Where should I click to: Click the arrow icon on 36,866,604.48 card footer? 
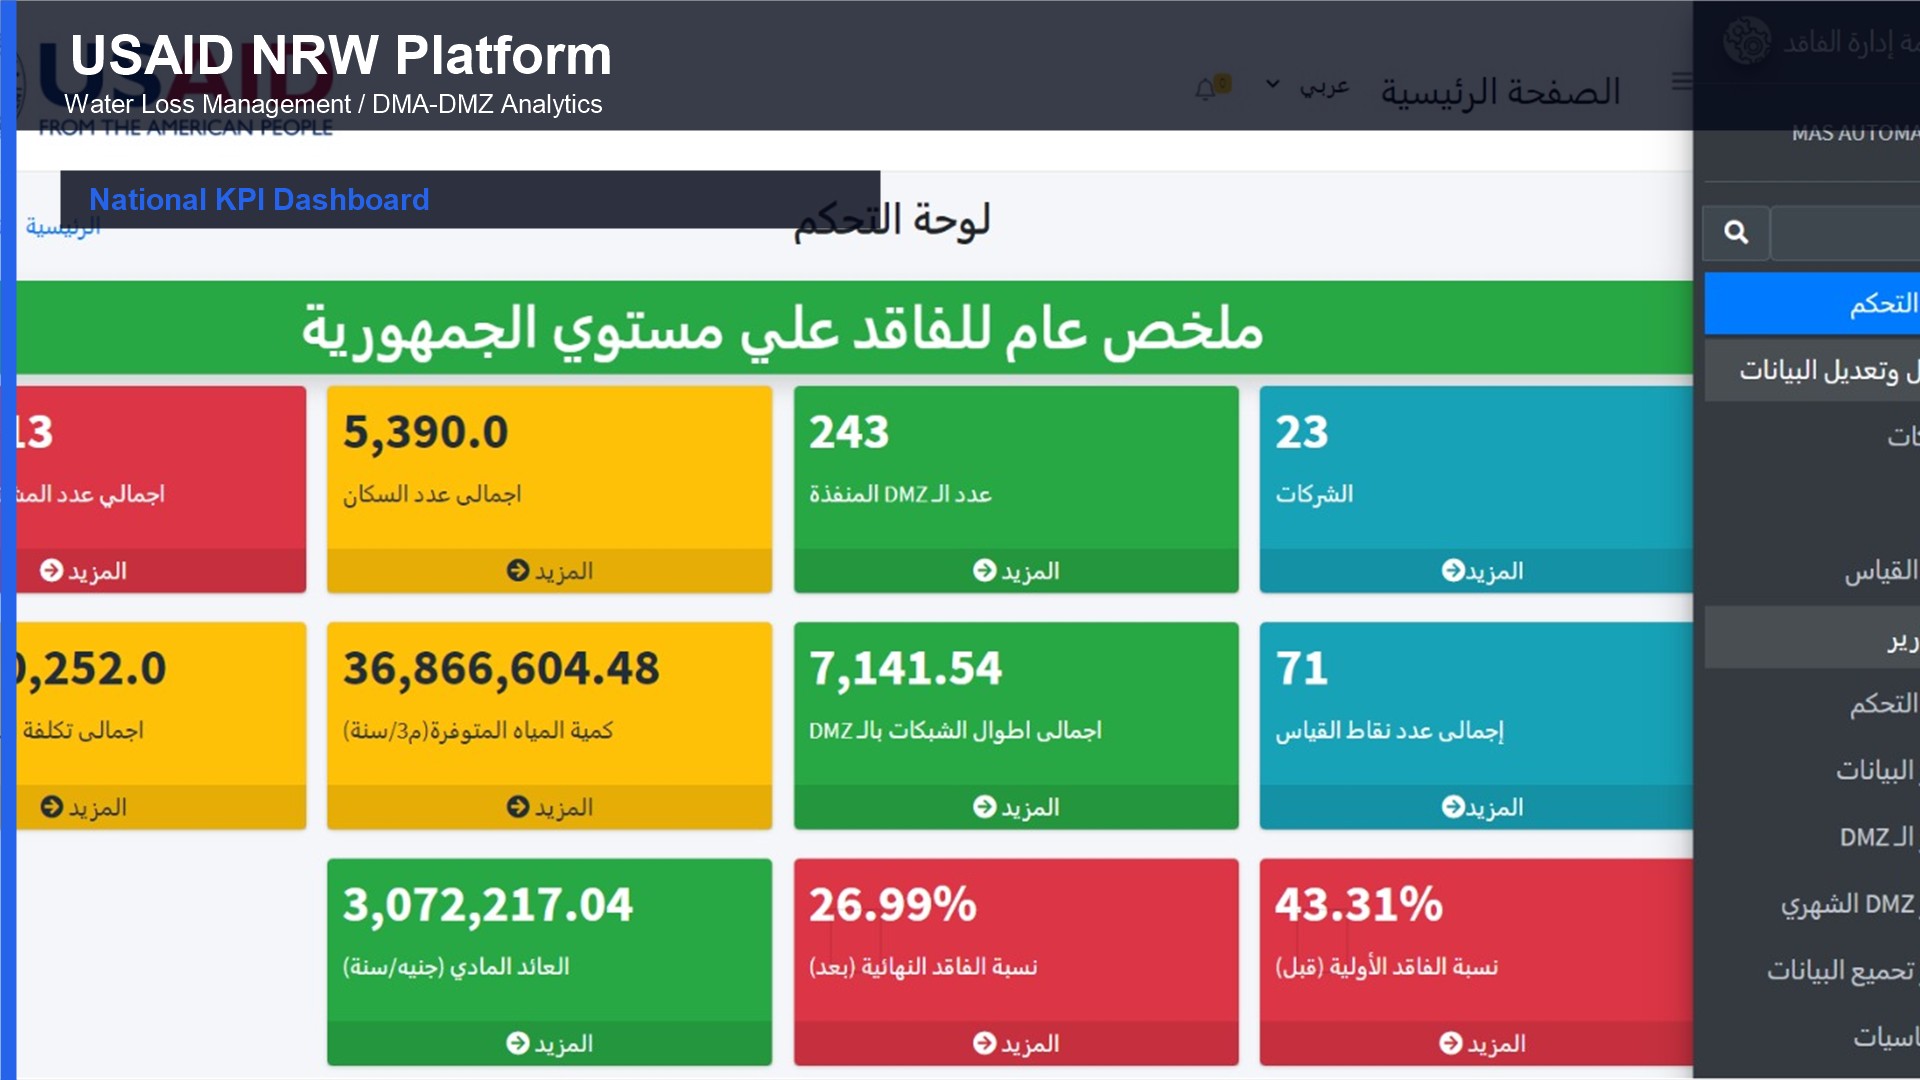tap(518, 806)
